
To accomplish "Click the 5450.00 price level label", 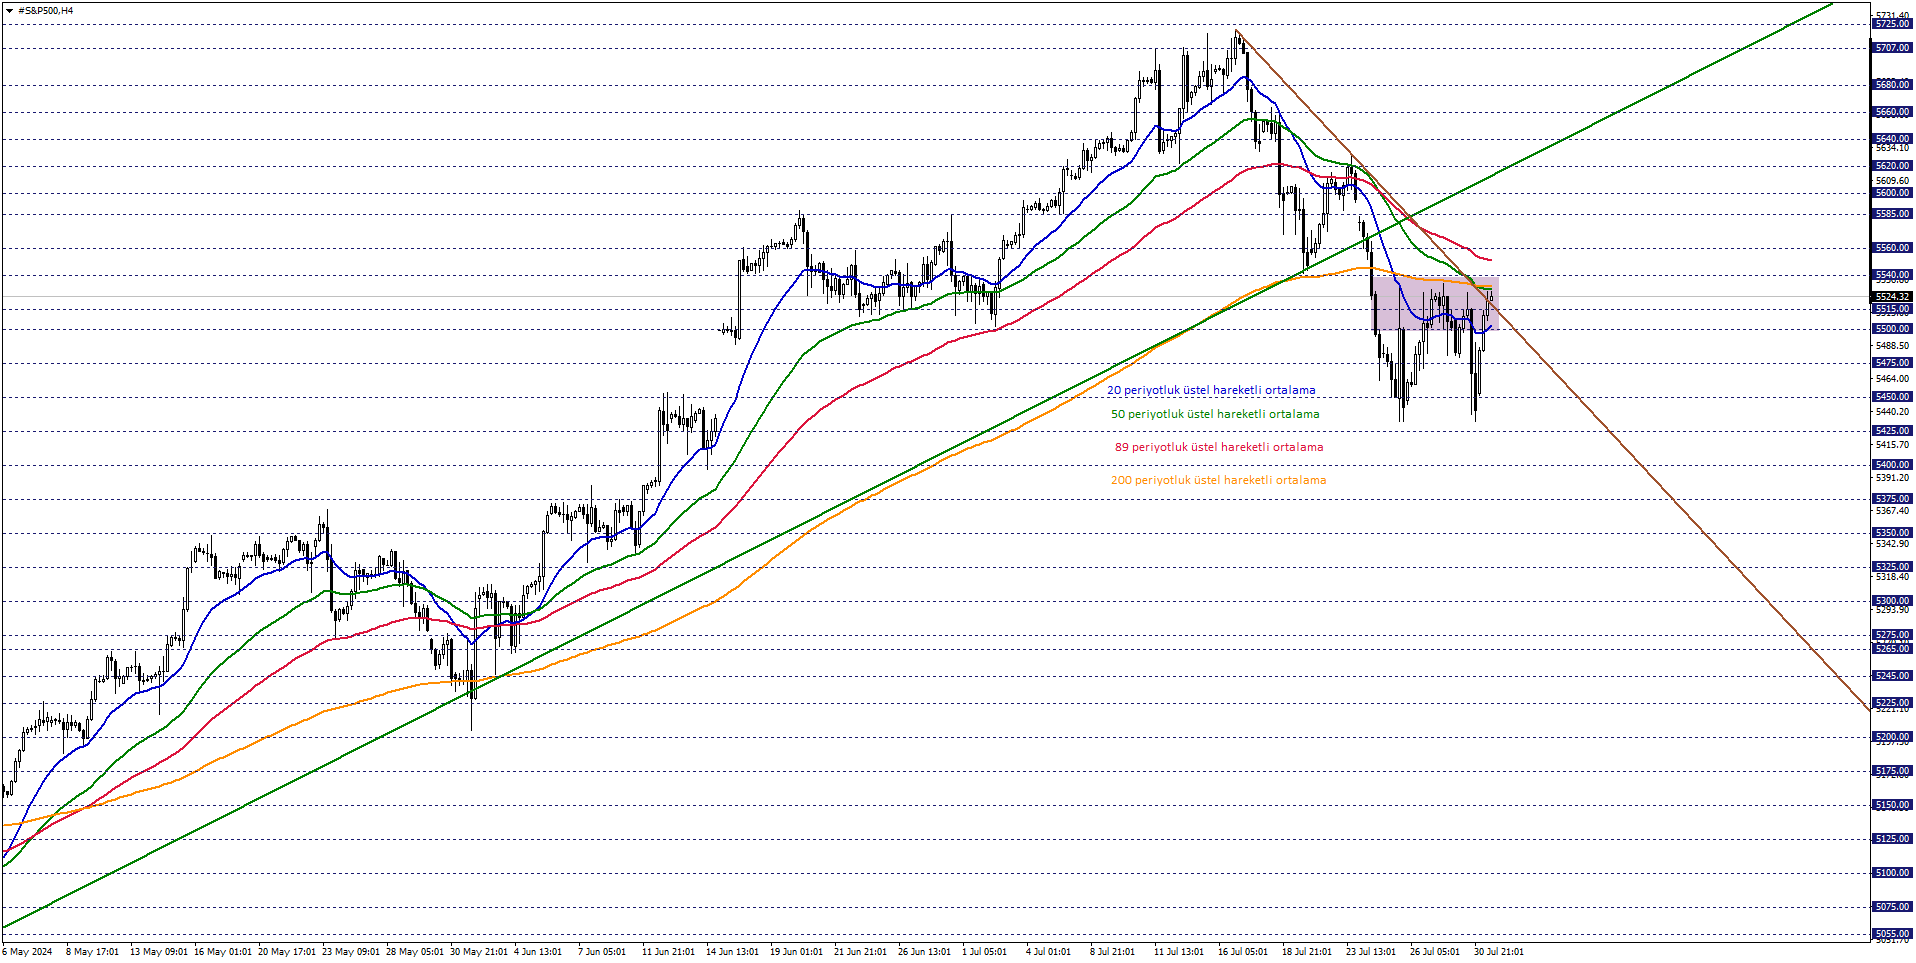I will tap(1892, 397).
